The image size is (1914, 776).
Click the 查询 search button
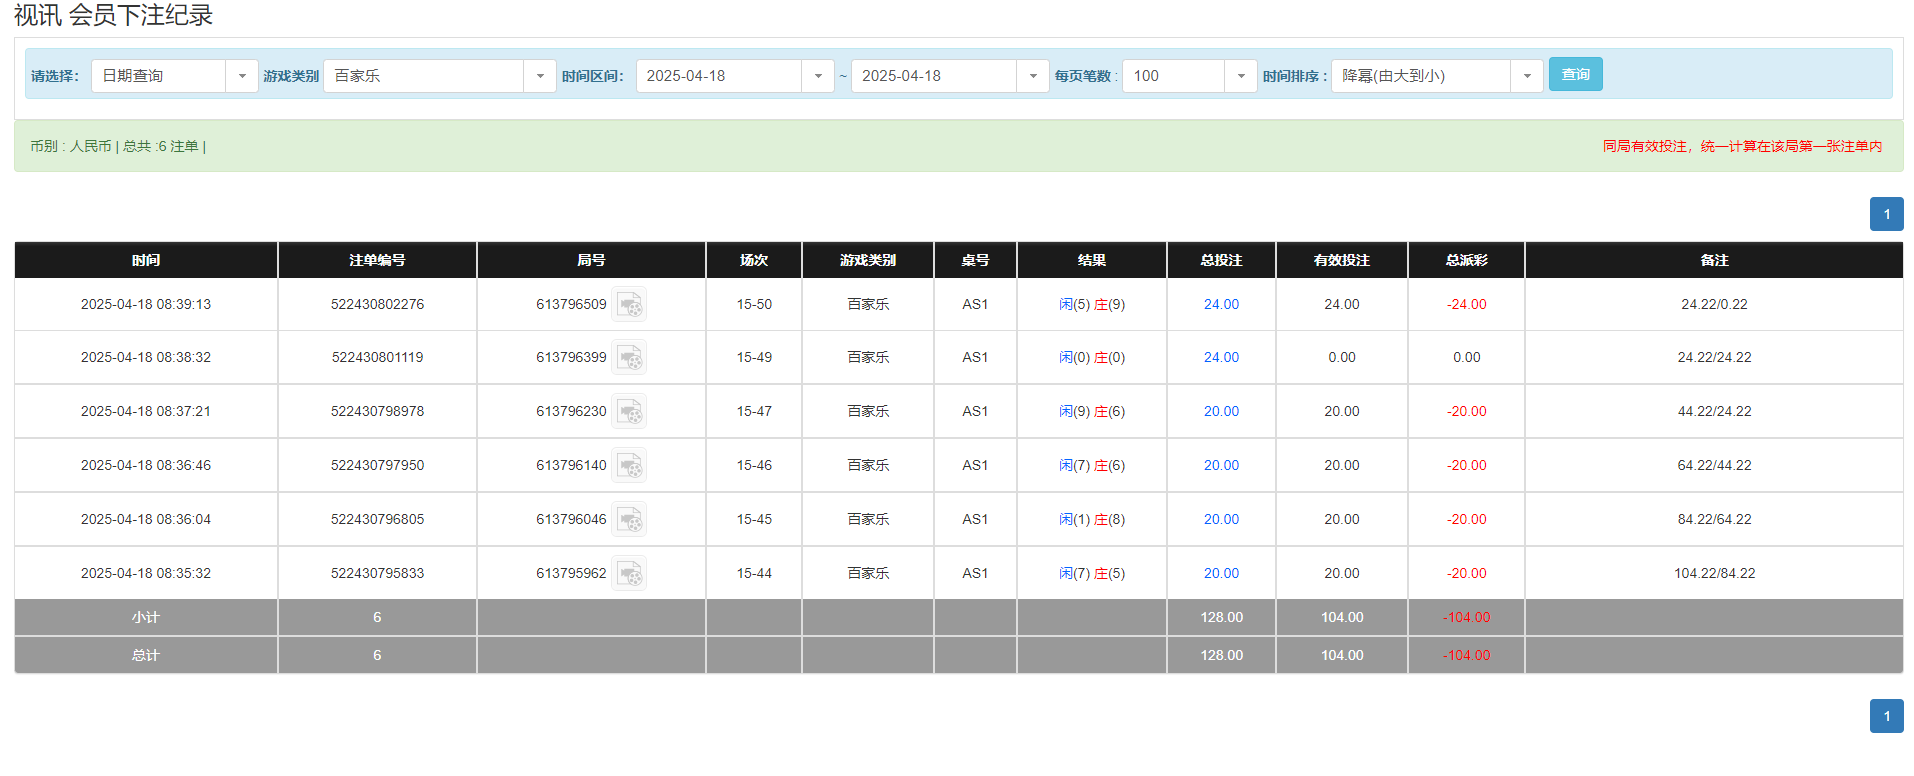click(1575, 75)
